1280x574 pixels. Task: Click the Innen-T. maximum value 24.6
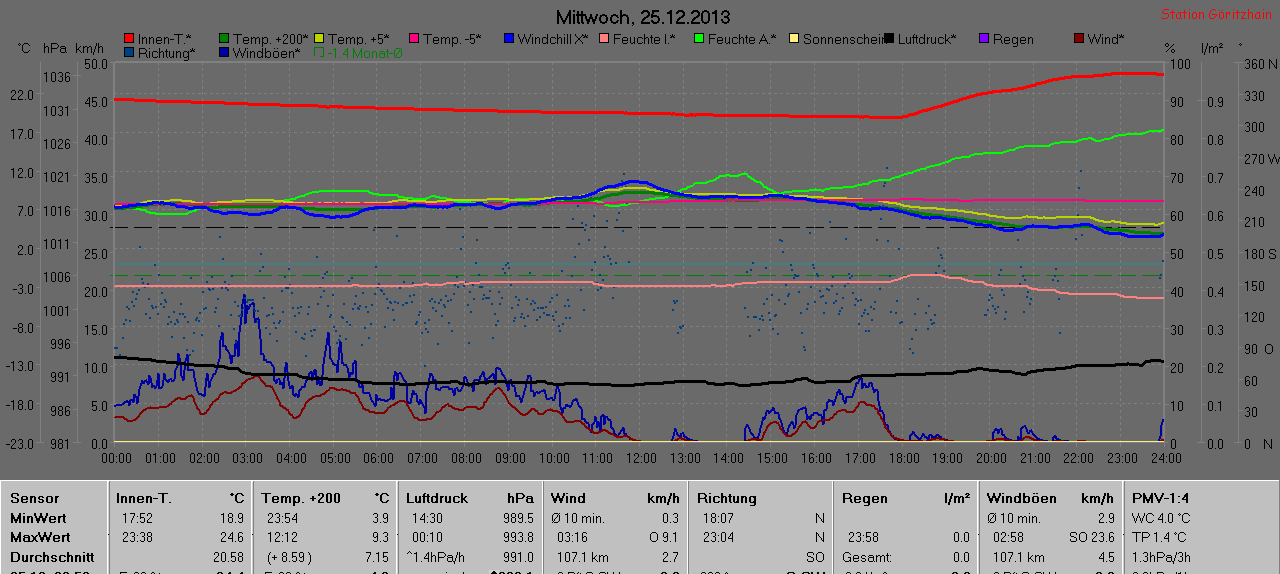coord(232,537)
